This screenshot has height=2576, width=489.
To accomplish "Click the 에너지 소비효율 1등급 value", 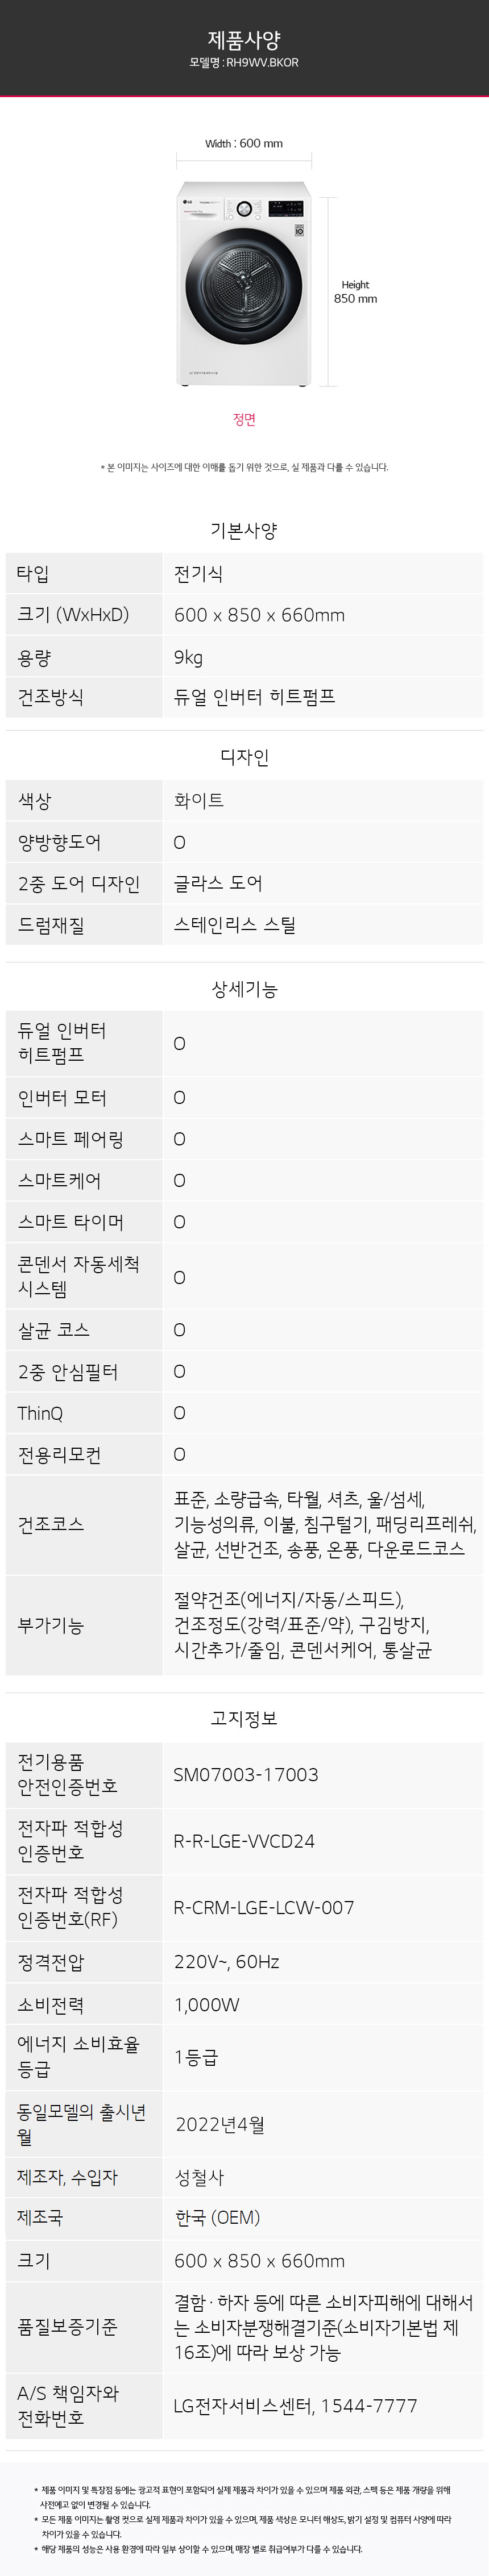I will tap(196, 2057).
